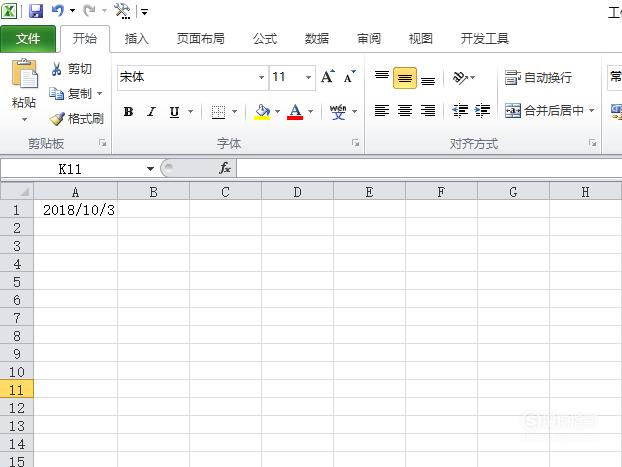Toggle top vertical alignment
Screen dimensions: 622x467
click(382, 77)
